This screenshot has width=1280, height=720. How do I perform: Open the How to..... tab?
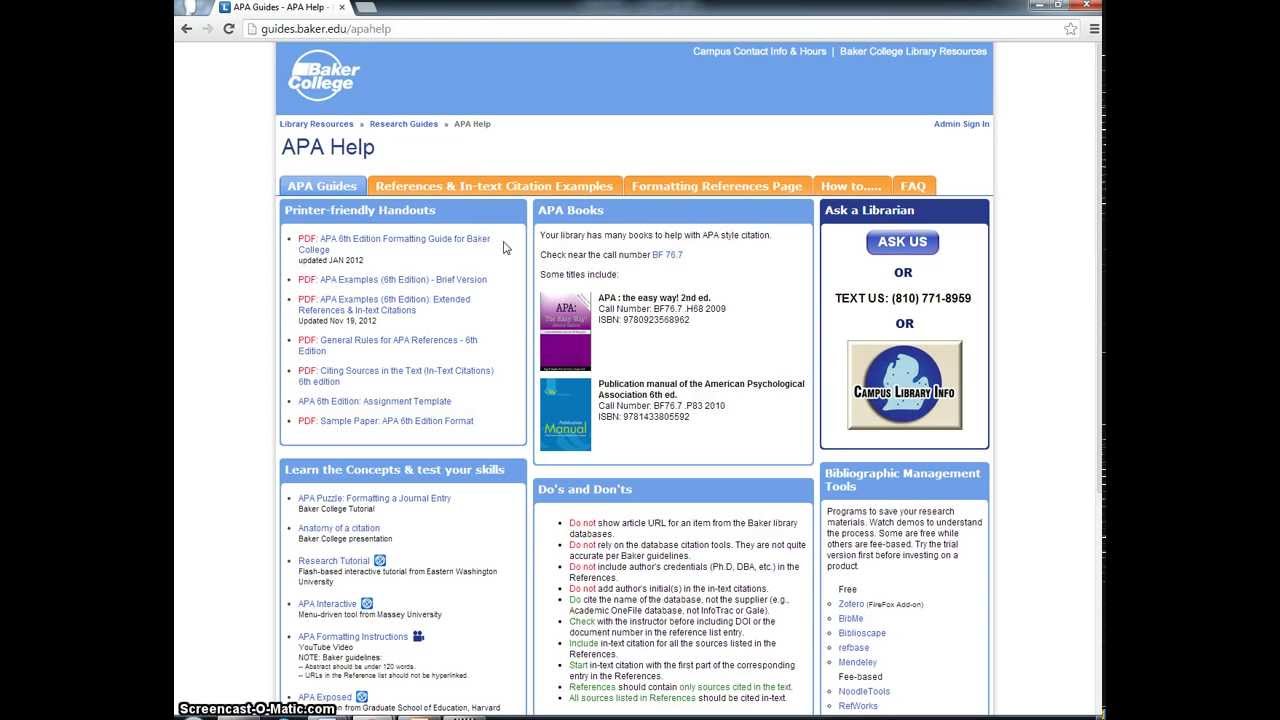tap(851, 186)
